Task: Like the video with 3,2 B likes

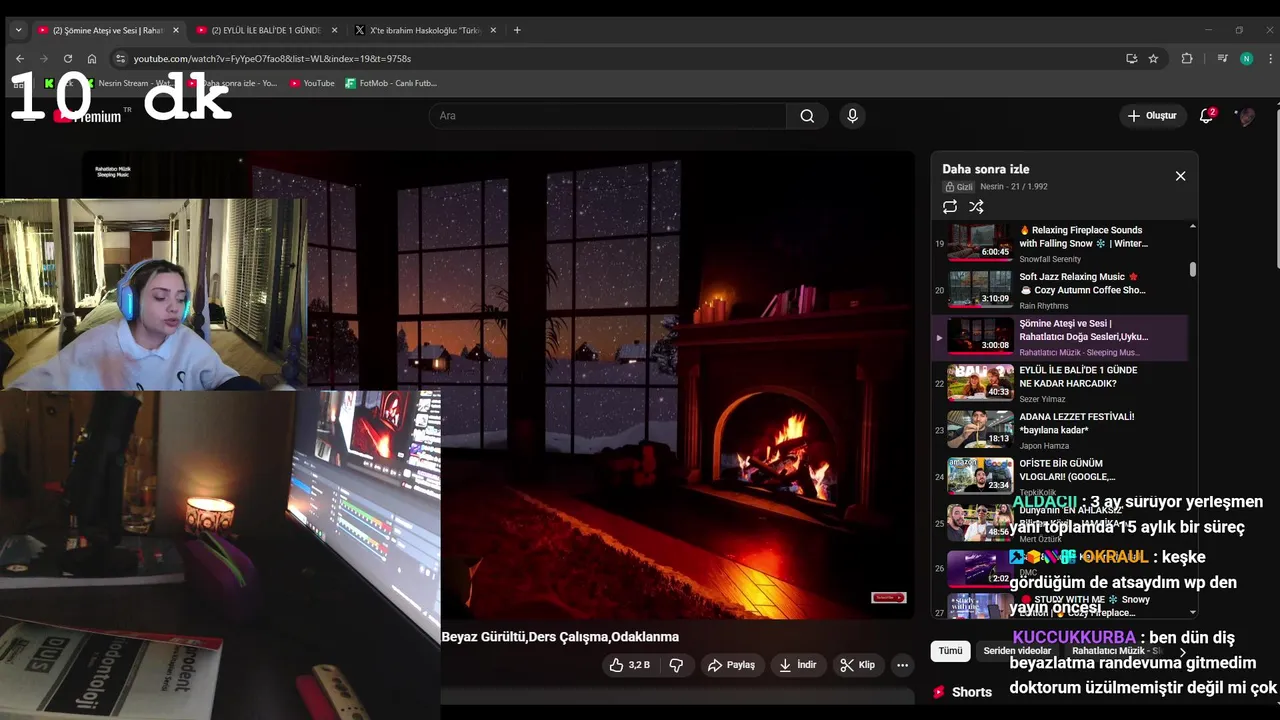Action: [x=630, y=665]
